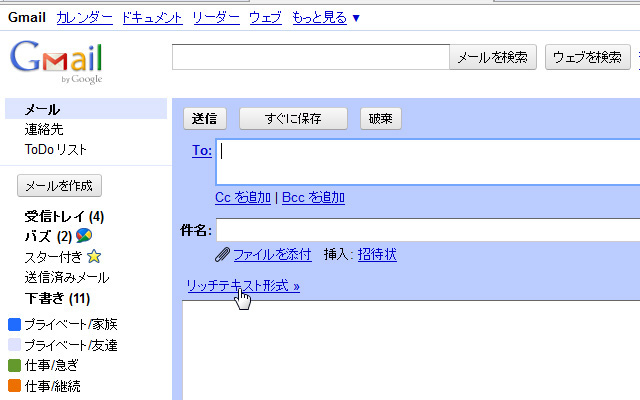Open スター付き starred mail

(x=53, y=257)
